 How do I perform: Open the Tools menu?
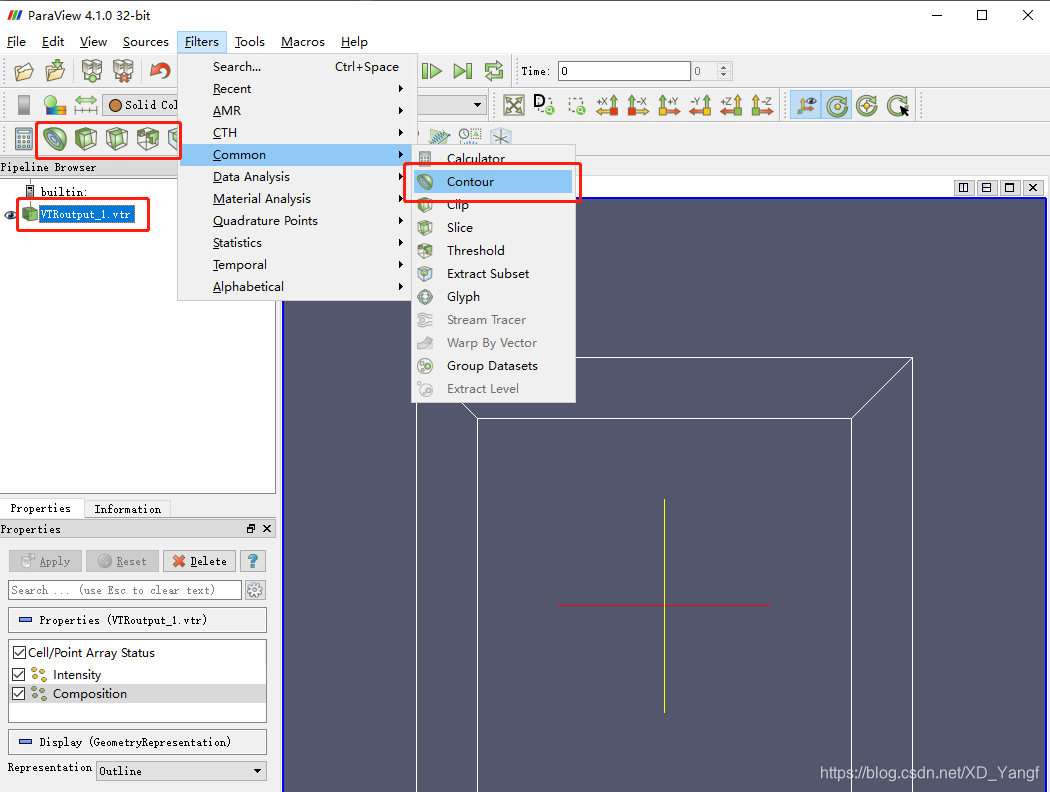click(250, 42)
